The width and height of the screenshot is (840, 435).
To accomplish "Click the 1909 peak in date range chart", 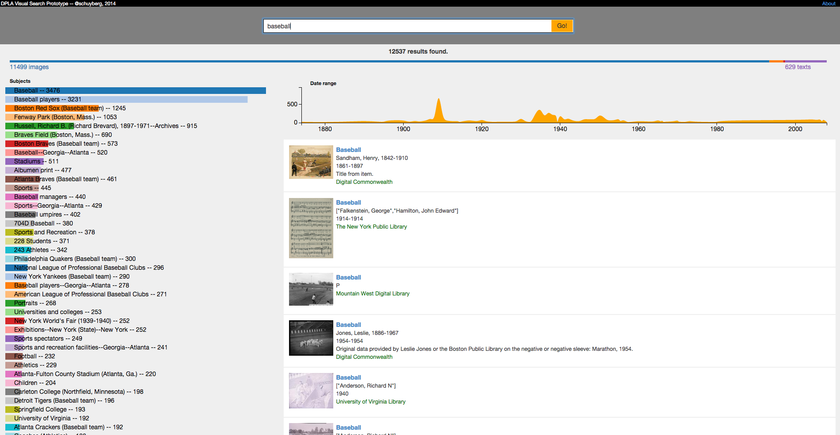I will pos(438,110).
